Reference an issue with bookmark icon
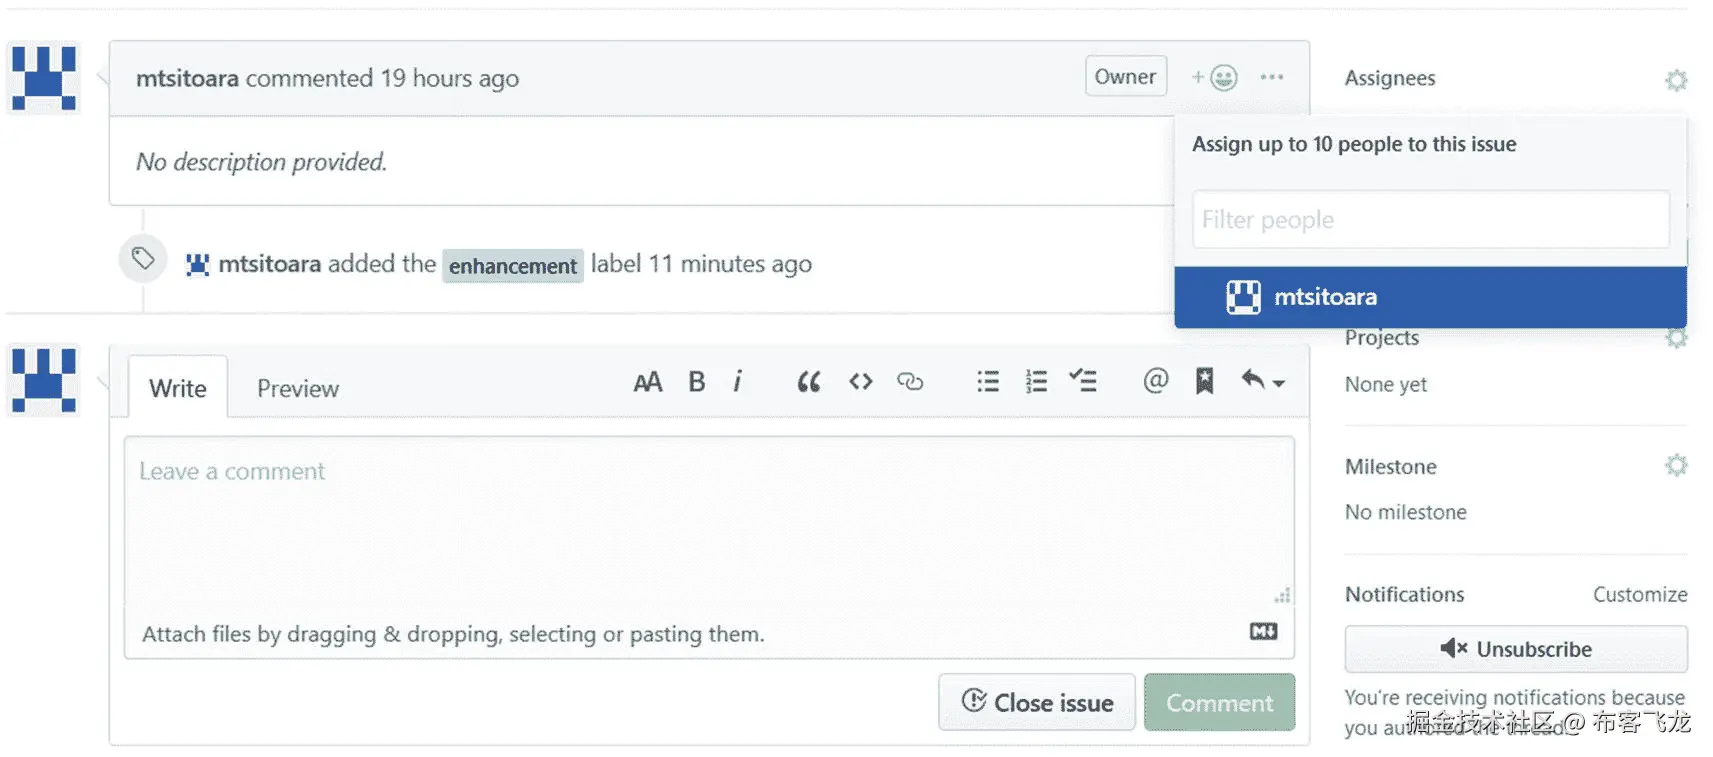Viewport: 1713px width, 757px height. (1205, 381)
